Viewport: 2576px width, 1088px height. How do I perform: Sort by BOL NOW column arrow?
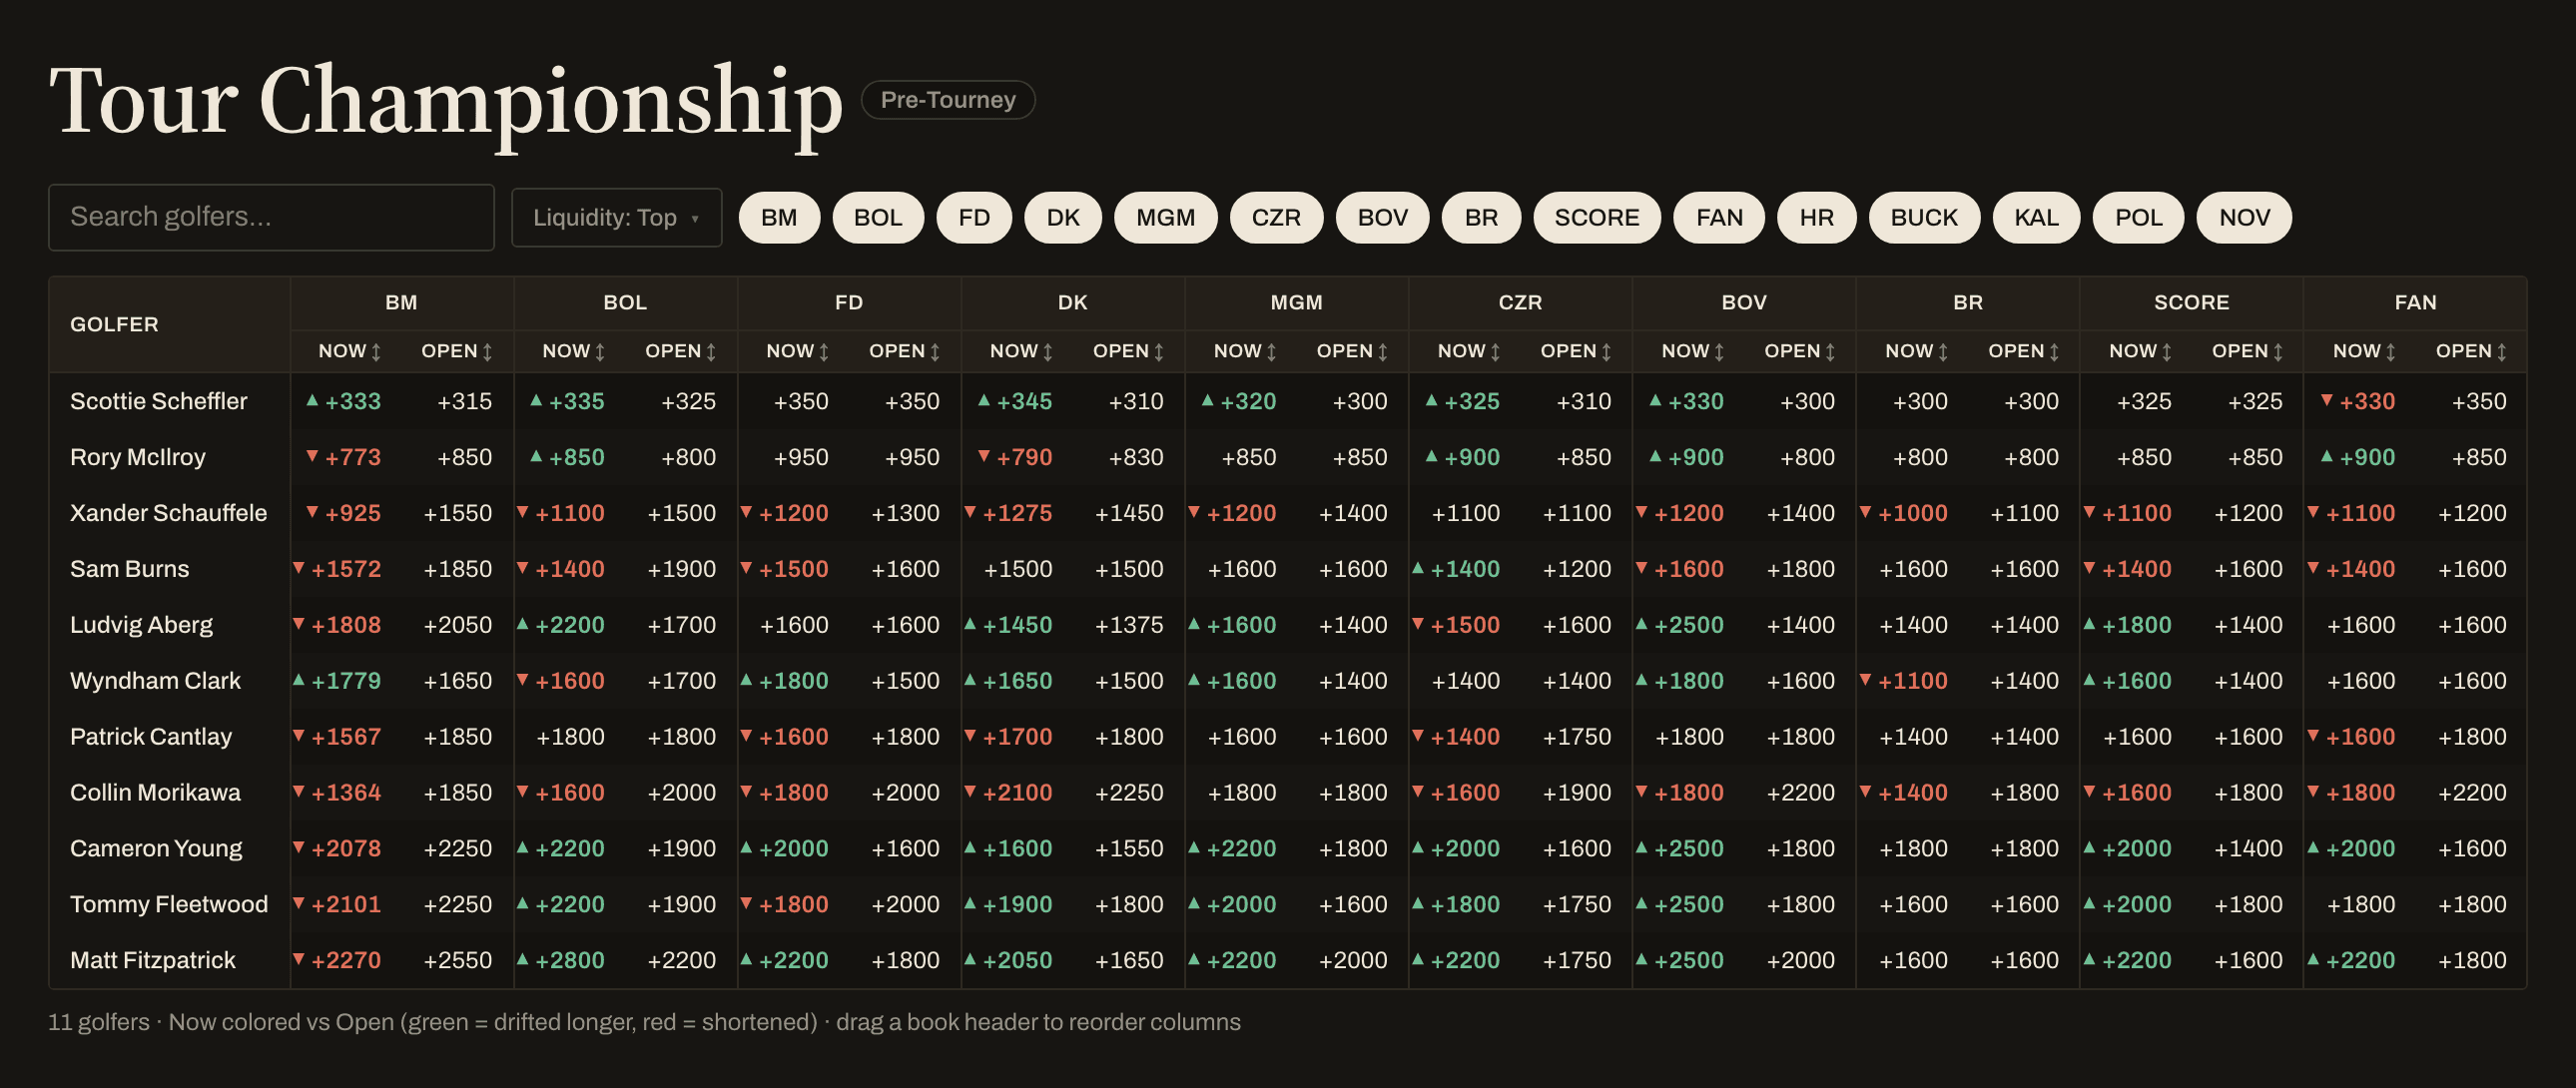pos(600,352)
